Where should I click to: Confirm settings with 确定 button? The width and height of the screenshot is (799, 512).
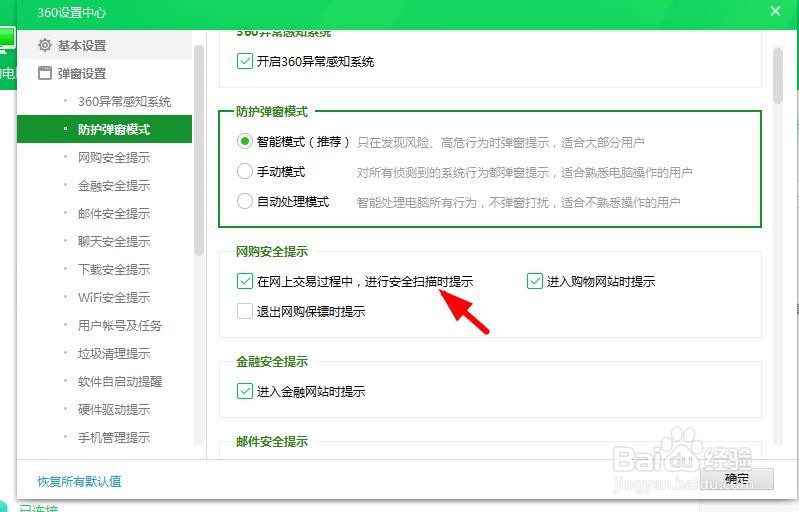coord(737,479)
